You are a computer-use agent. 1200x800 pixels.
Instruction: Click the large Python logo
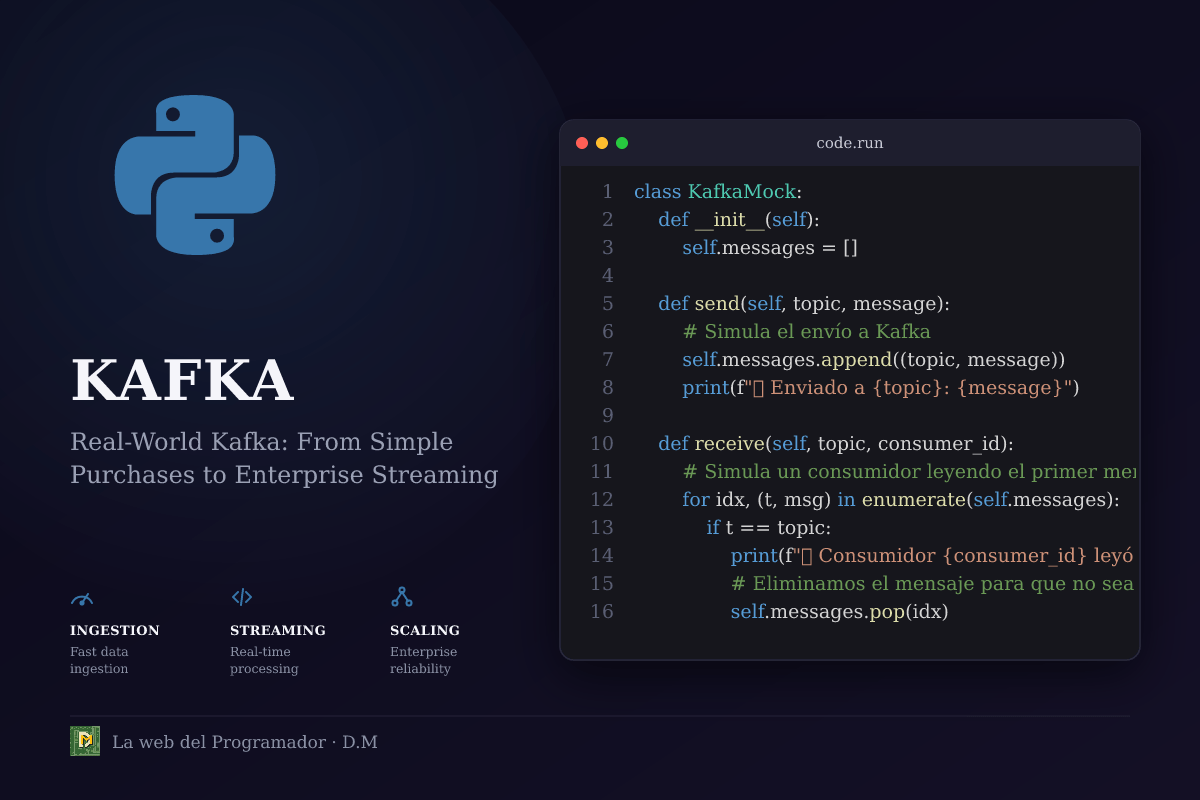(x=195, y=175)
